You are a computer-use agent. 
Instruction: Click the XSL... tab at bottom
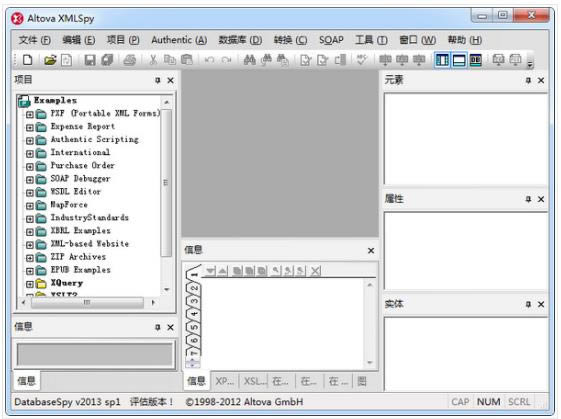[x=255, y=381]
